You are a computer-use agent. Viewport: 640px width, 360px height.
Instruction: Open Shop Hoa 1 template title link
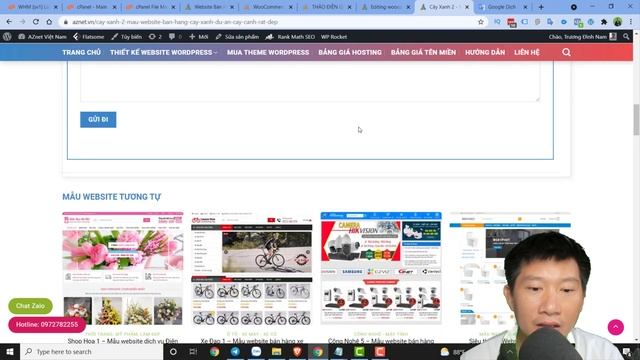123,341
